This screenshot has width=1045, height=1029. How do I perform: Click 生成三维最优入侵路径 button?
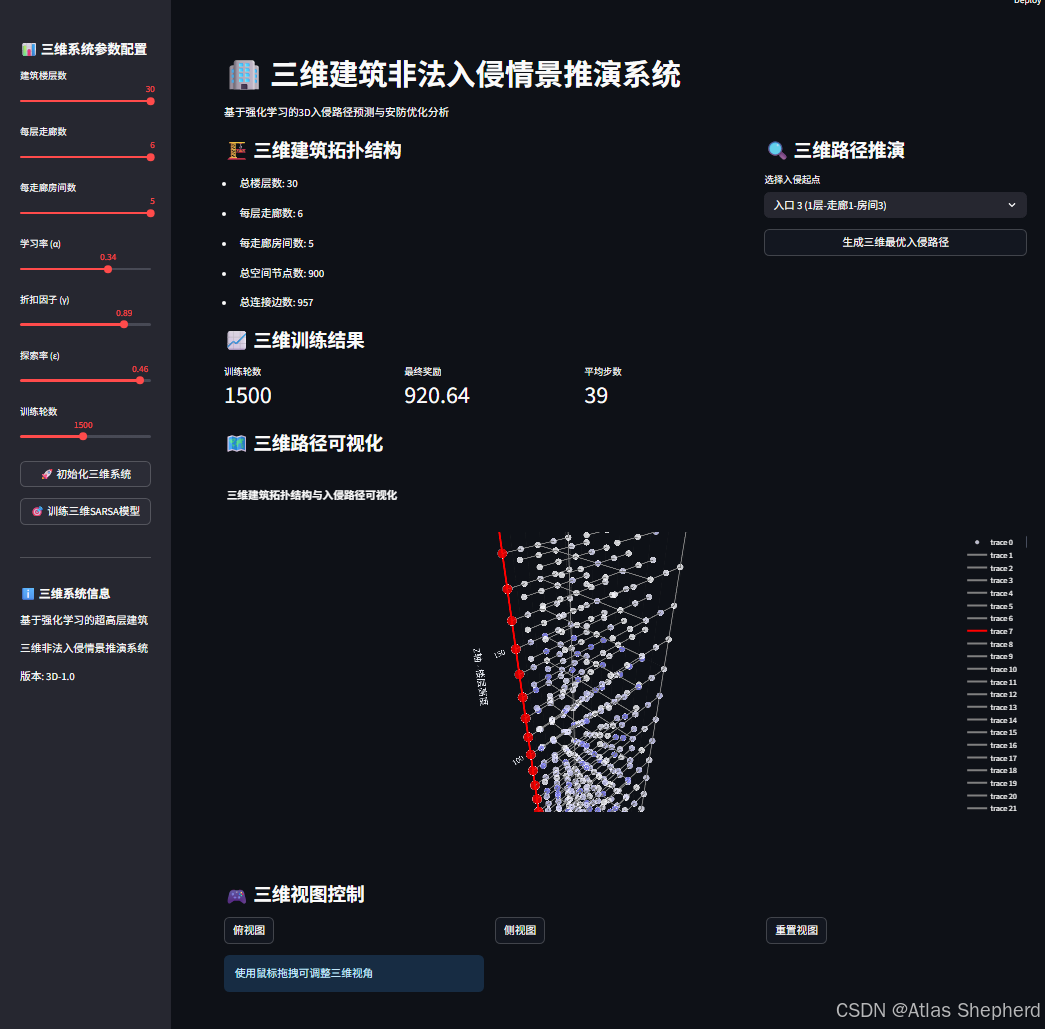click(x=894, y=243)
